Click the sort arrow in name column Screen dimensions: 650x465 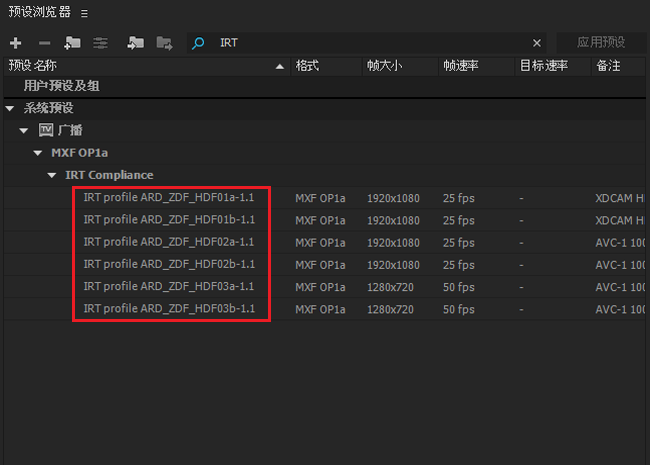[x=280, y=66]
